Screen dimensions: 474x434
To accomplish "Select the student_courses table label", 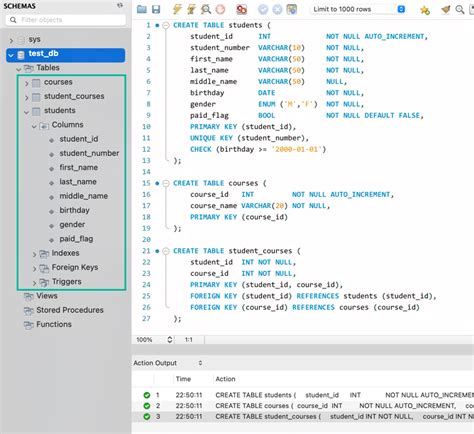I will click(x=74, y=96).
